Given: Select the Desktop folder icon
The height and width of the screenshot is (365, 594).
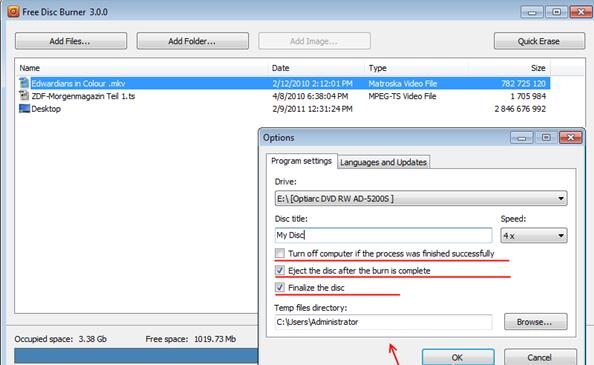Looking at the screenshot, I should click(24, 109).
